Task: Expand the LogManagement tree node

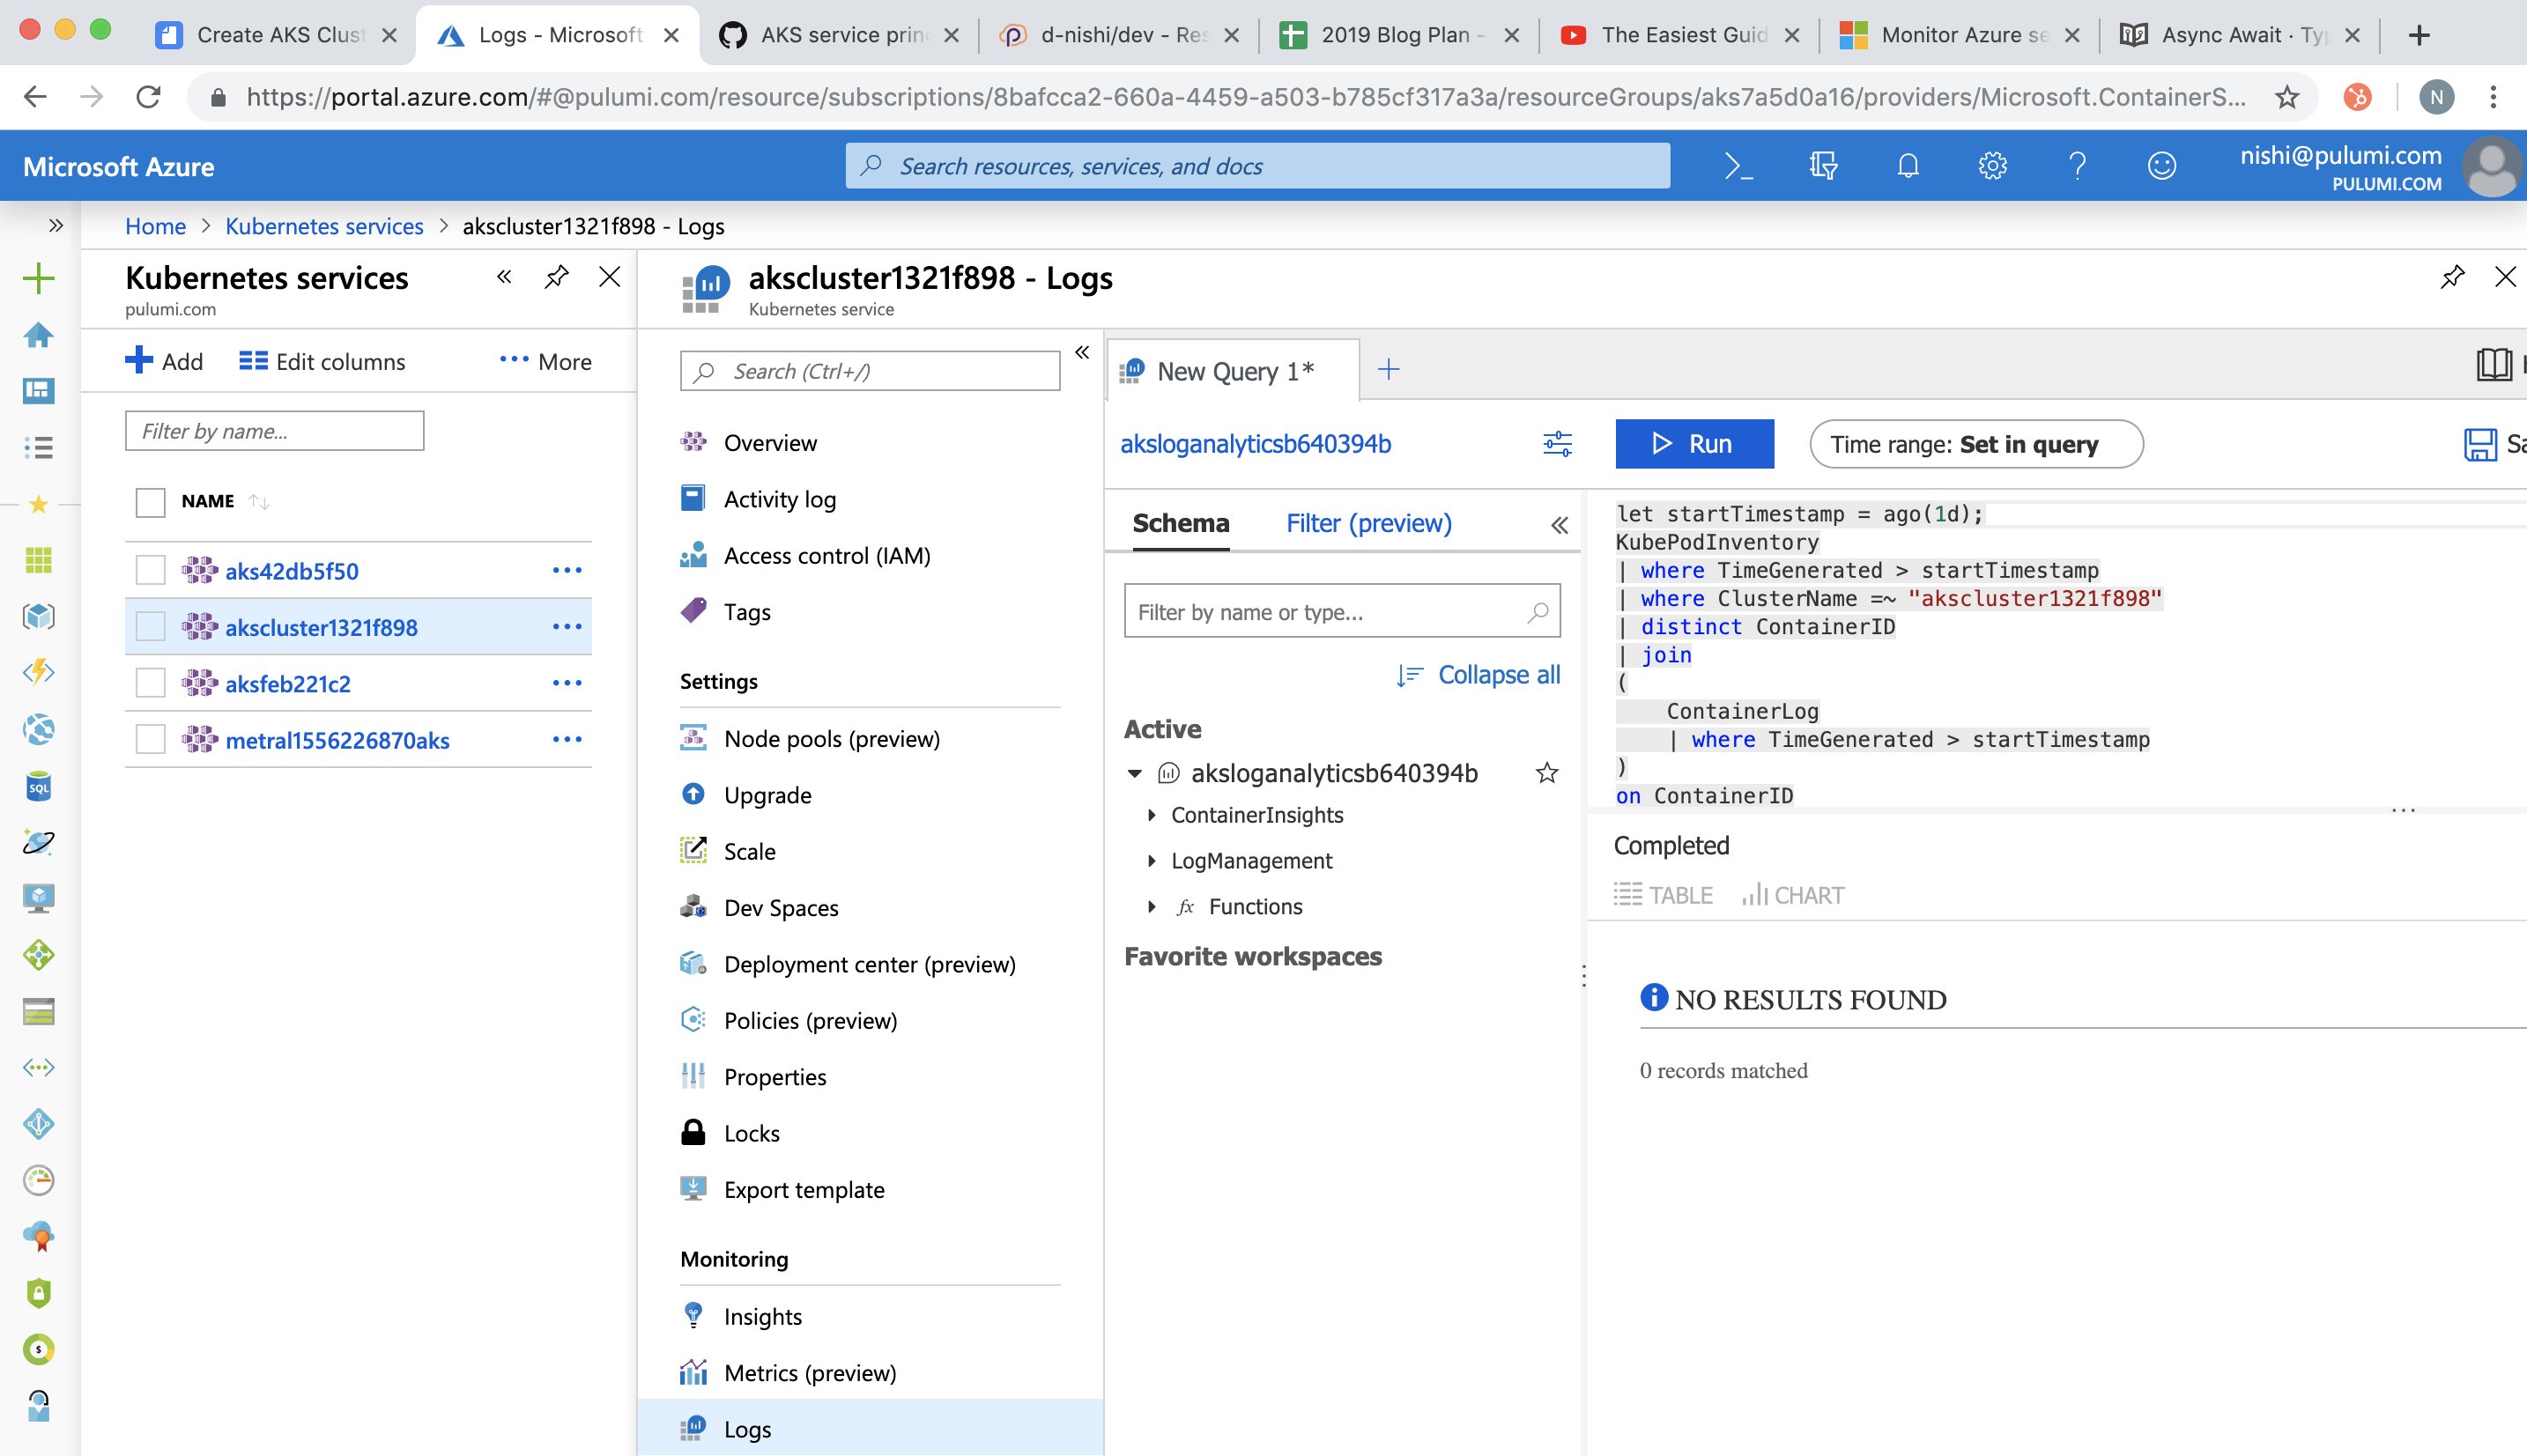Action: [x=1152, y=861]
